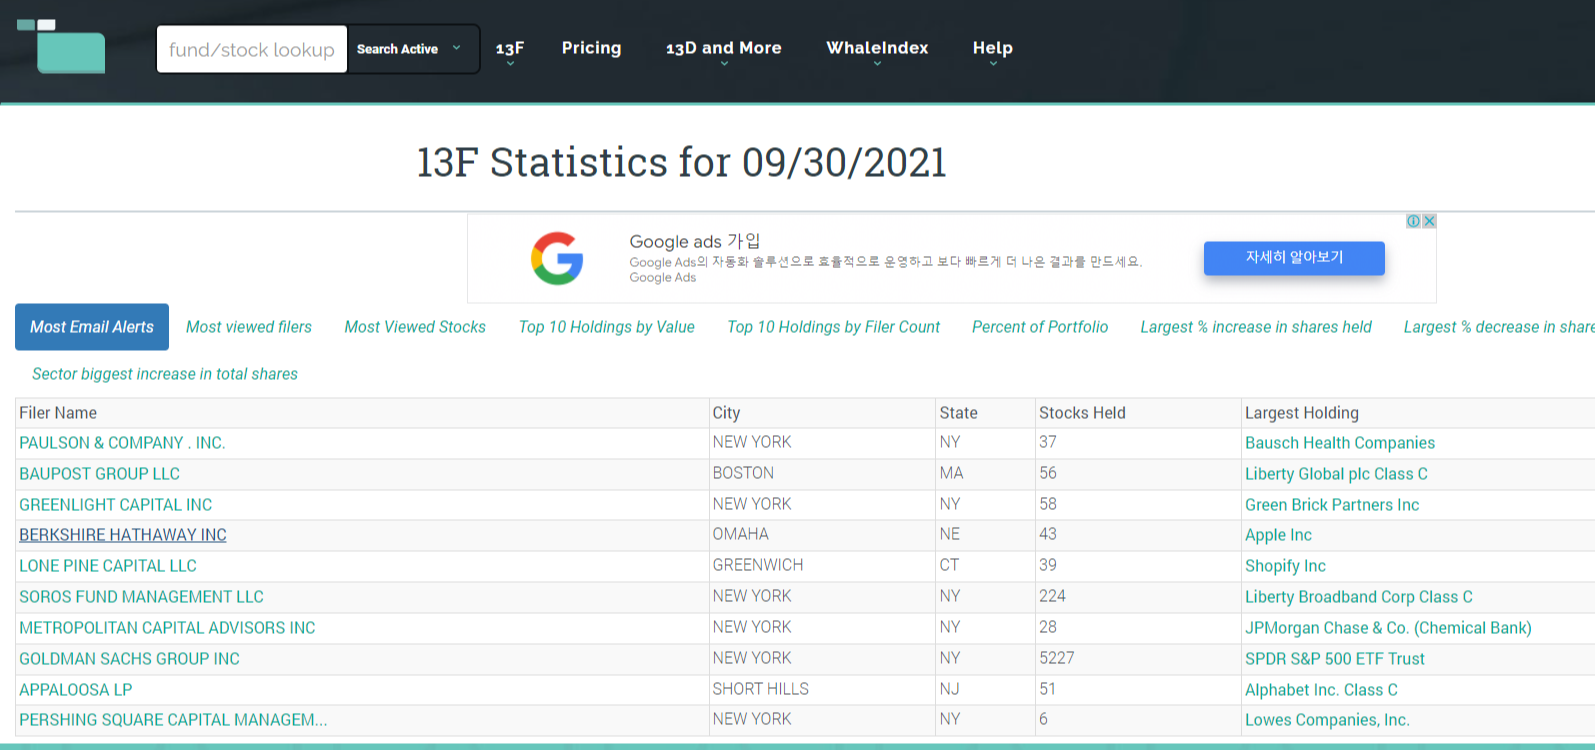
Task: Open Largest % decrease in shares tab
Action: pyautogui.click(x=1499, y=327)
